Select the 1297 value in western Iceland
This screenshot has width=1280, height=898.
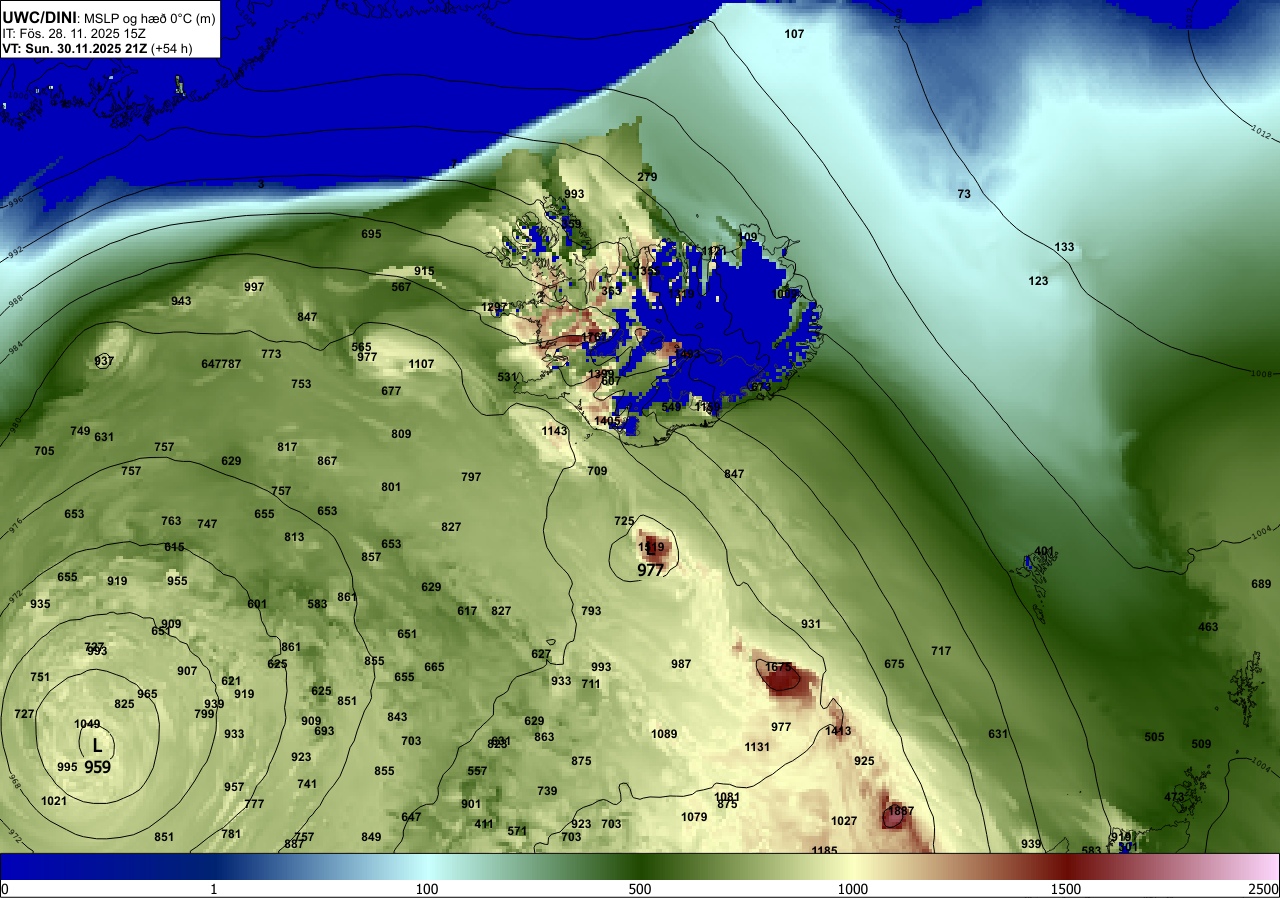click(x=494, y=307)
